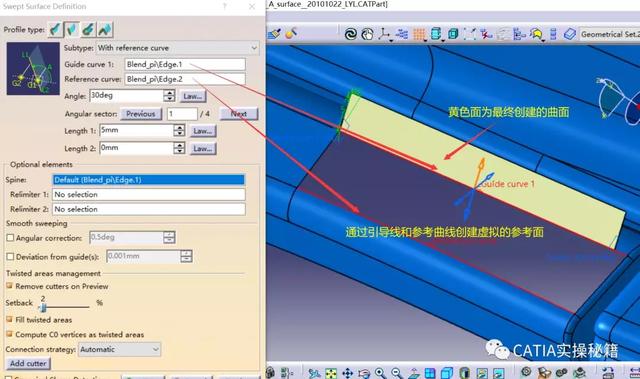Click the Angular sector number field

click(182, 114)
